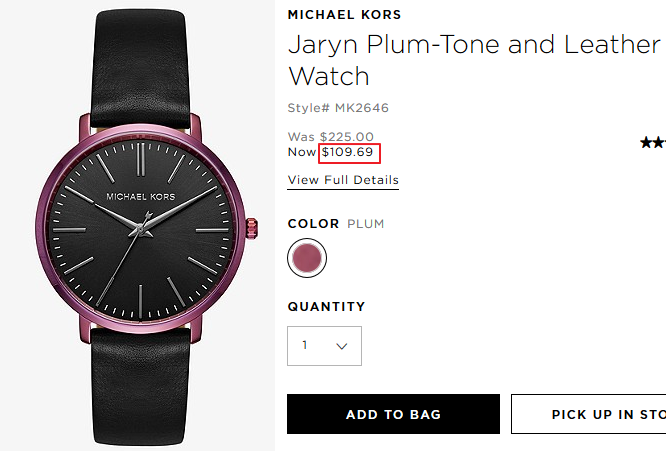Expand the quantity dropdown chevron
This screenshot has width=666, height=451.
point(342,346)
